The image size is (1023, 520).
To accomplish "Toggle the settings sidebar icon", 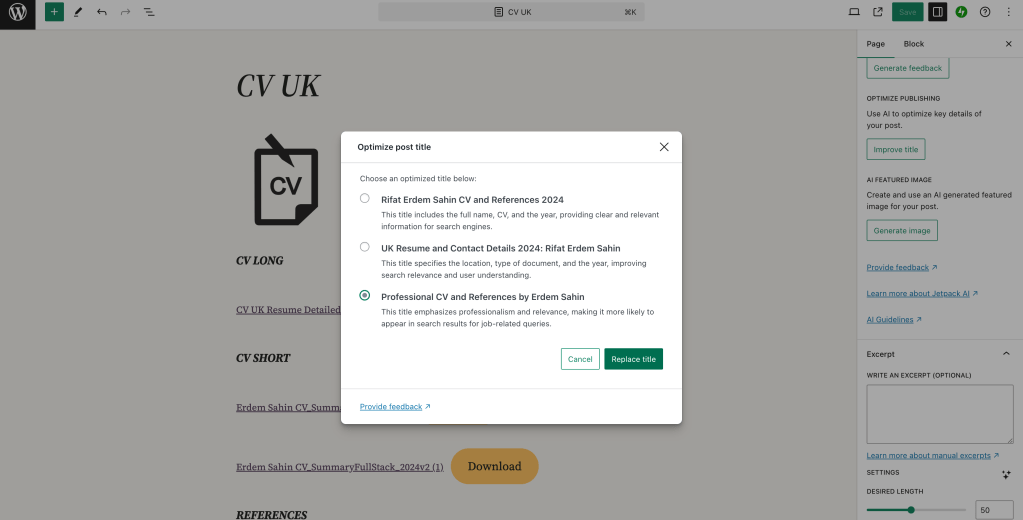I will tap(938, 12).
